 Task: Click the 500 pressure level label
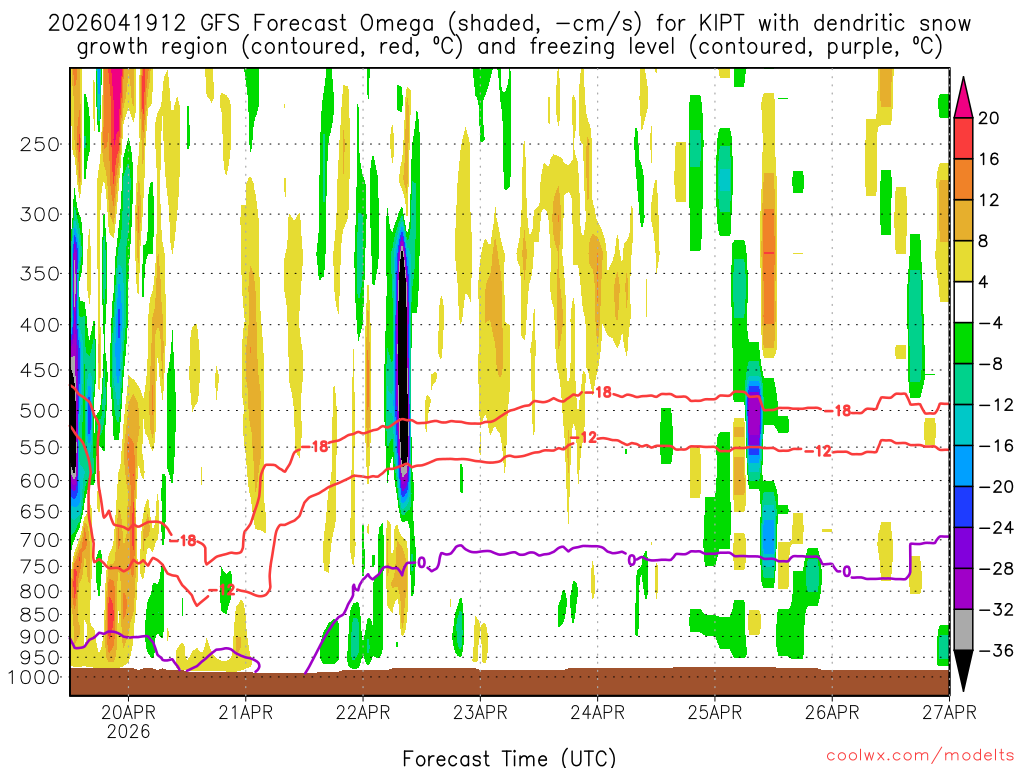click(40, 411)
